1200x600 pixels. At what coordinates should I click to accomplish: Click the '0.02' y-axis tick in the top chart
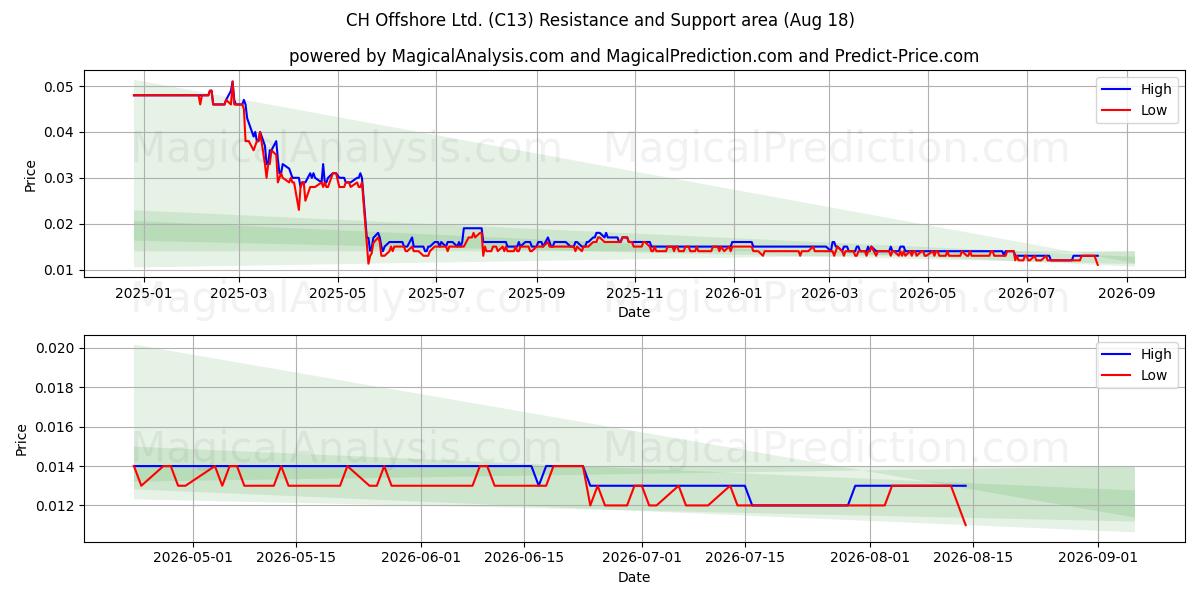(60, 224)
